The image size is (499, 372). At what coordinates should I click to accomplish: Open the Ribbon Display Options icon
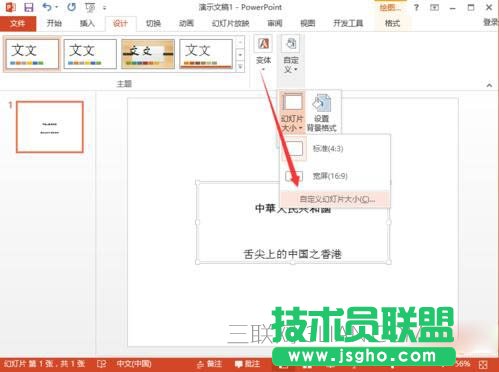434,7
